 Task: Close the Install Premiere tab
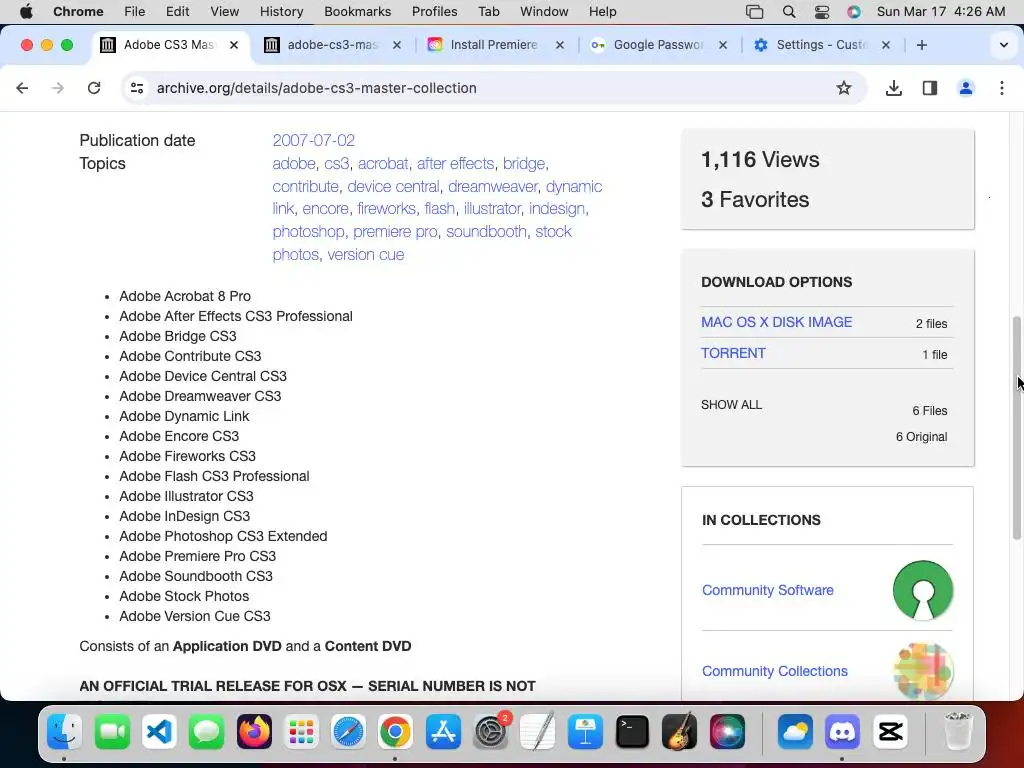(560, 45)
